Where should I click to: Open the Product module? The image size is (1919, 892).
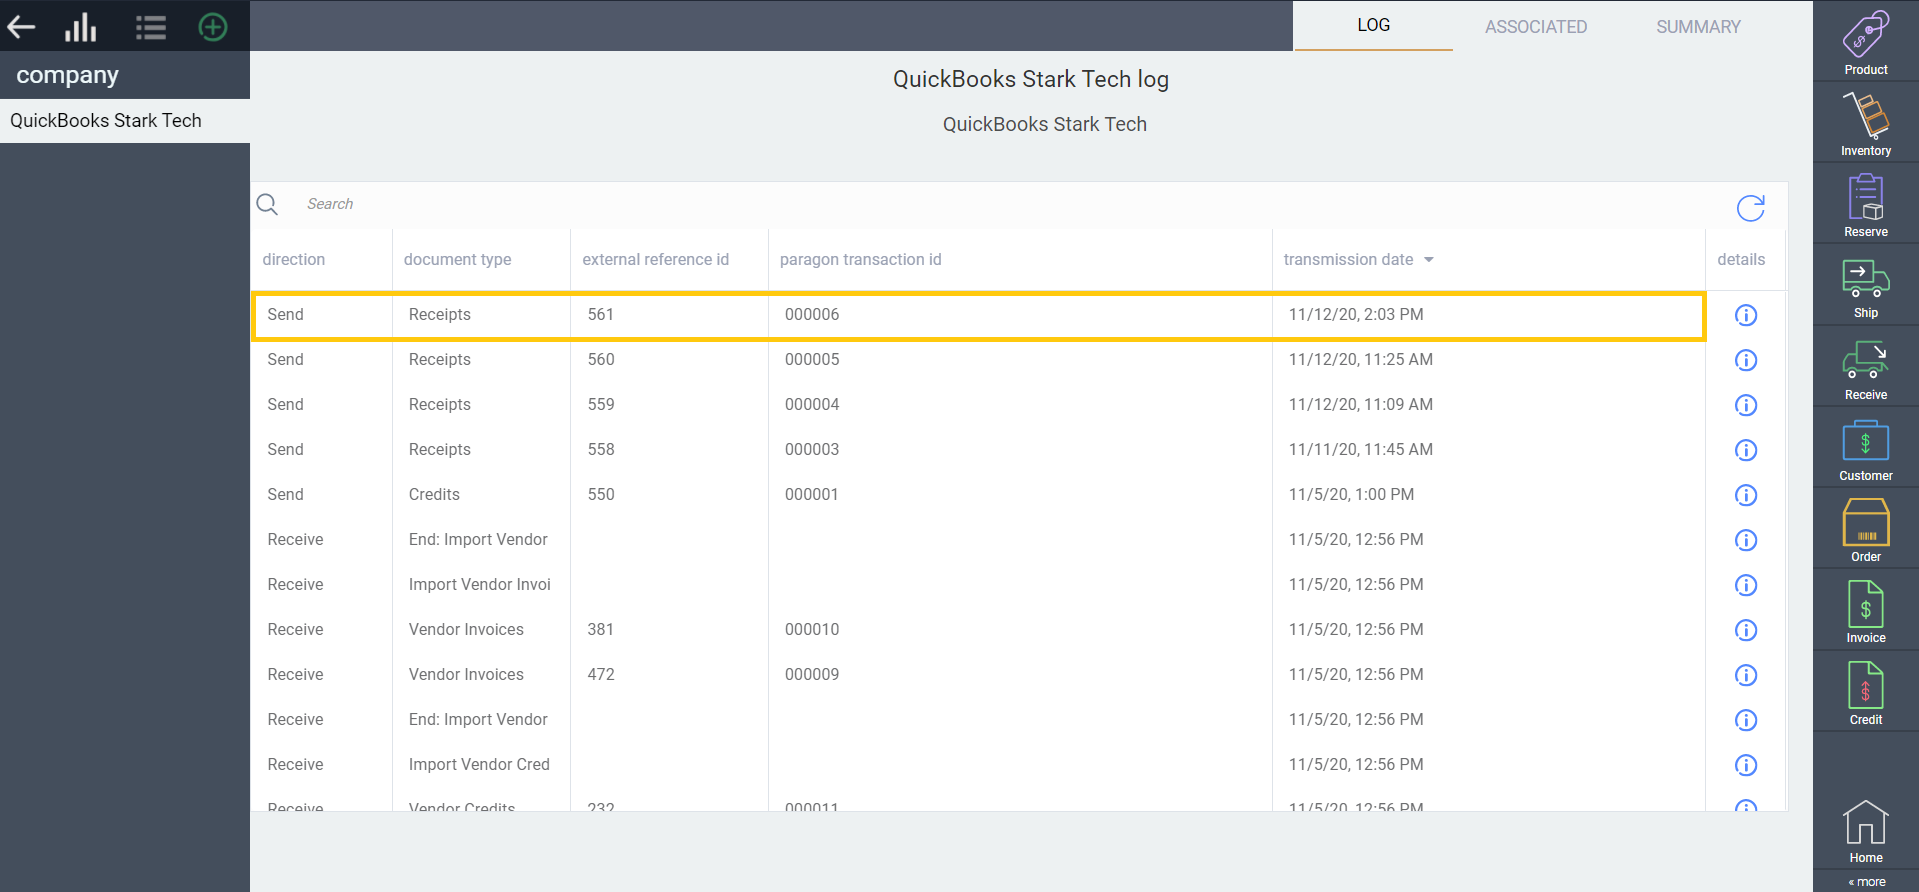coord(1866,43)
